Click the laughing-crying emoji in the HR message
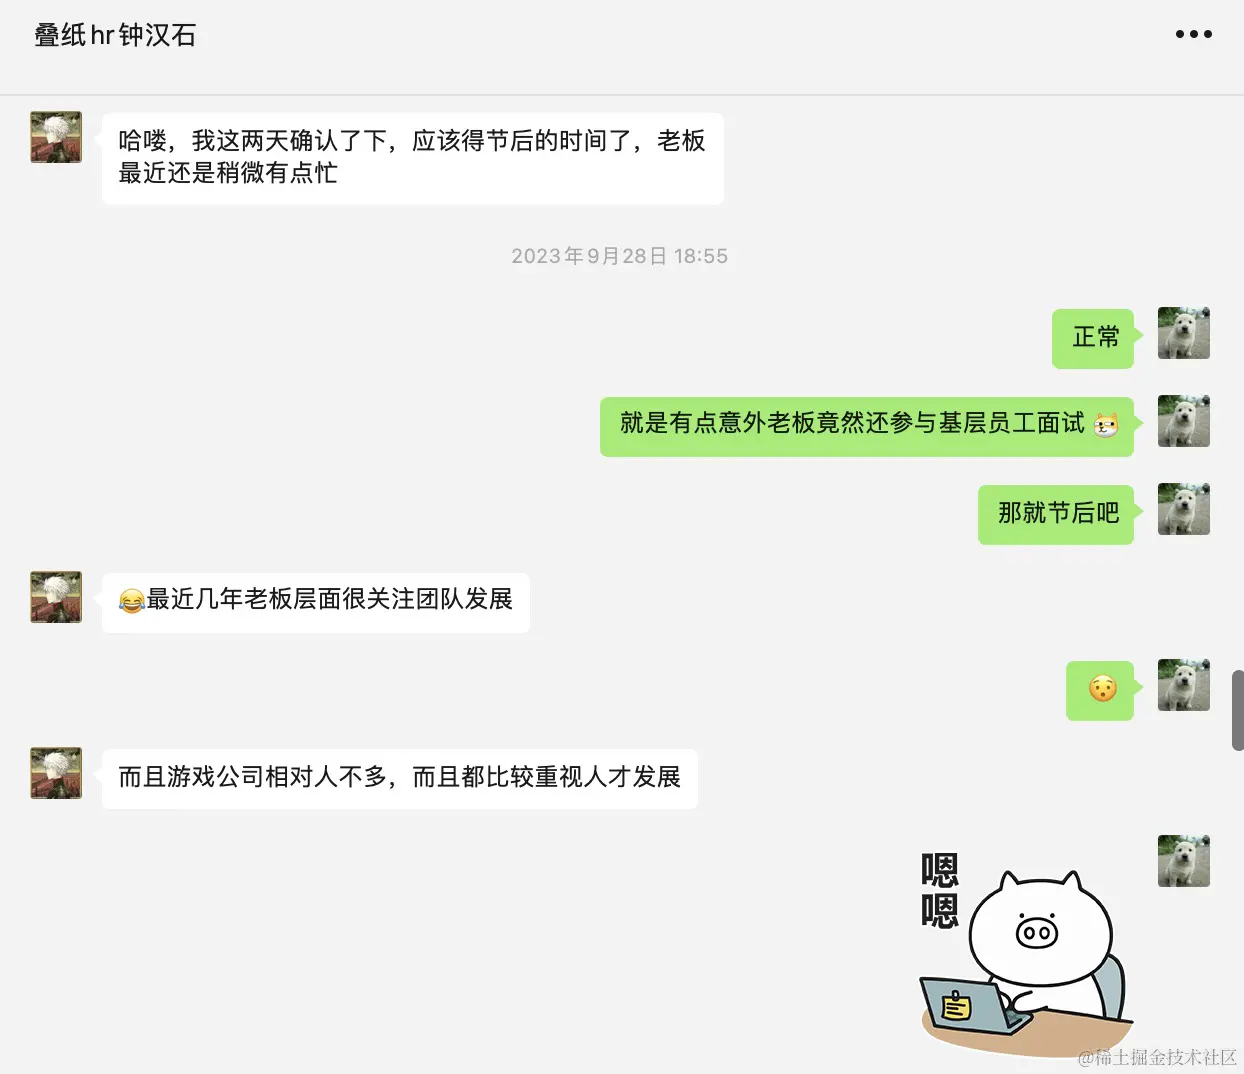This screenshot has height=1074, width=1244. point(131,600)
